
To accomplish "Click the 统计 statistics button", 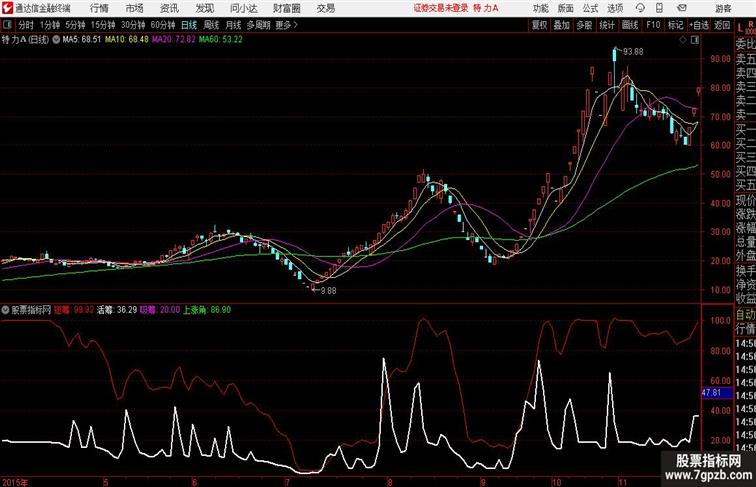I will [x=607, y=25].
